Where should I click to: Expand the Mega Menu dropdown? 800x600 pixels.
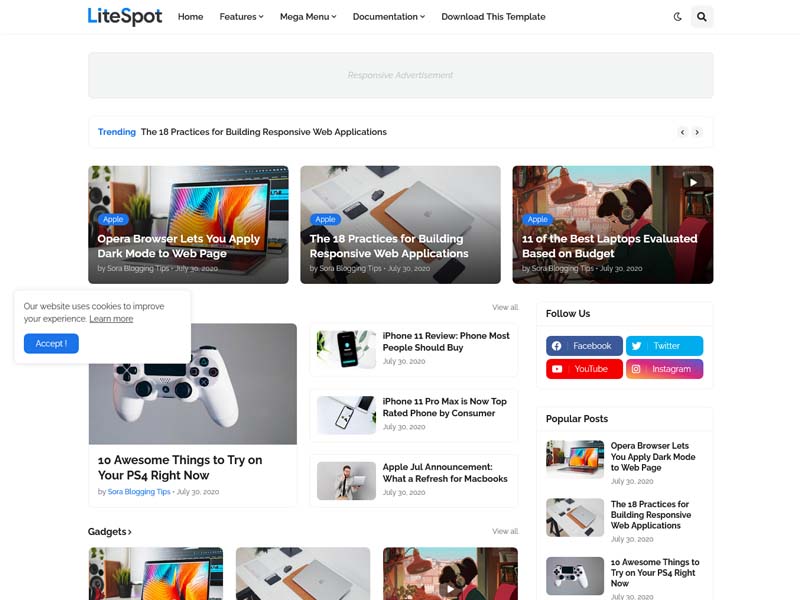[x=308, y=17]
